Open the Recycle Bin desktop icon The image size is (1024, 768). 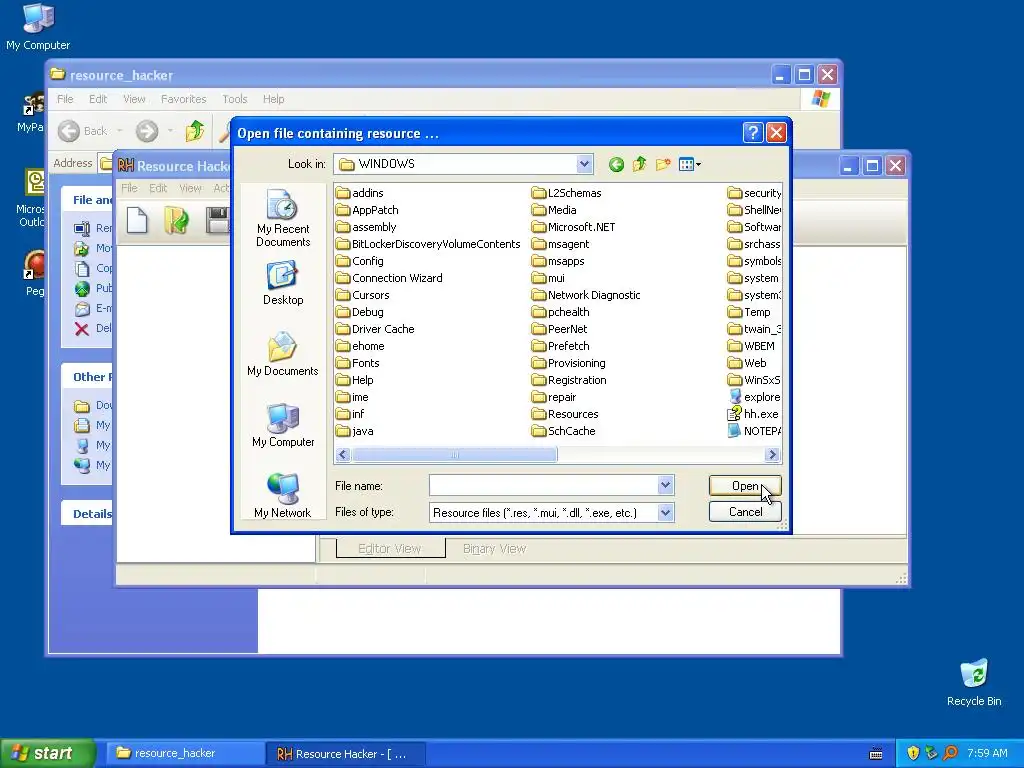pyautogui.click(x=974, y=682)
